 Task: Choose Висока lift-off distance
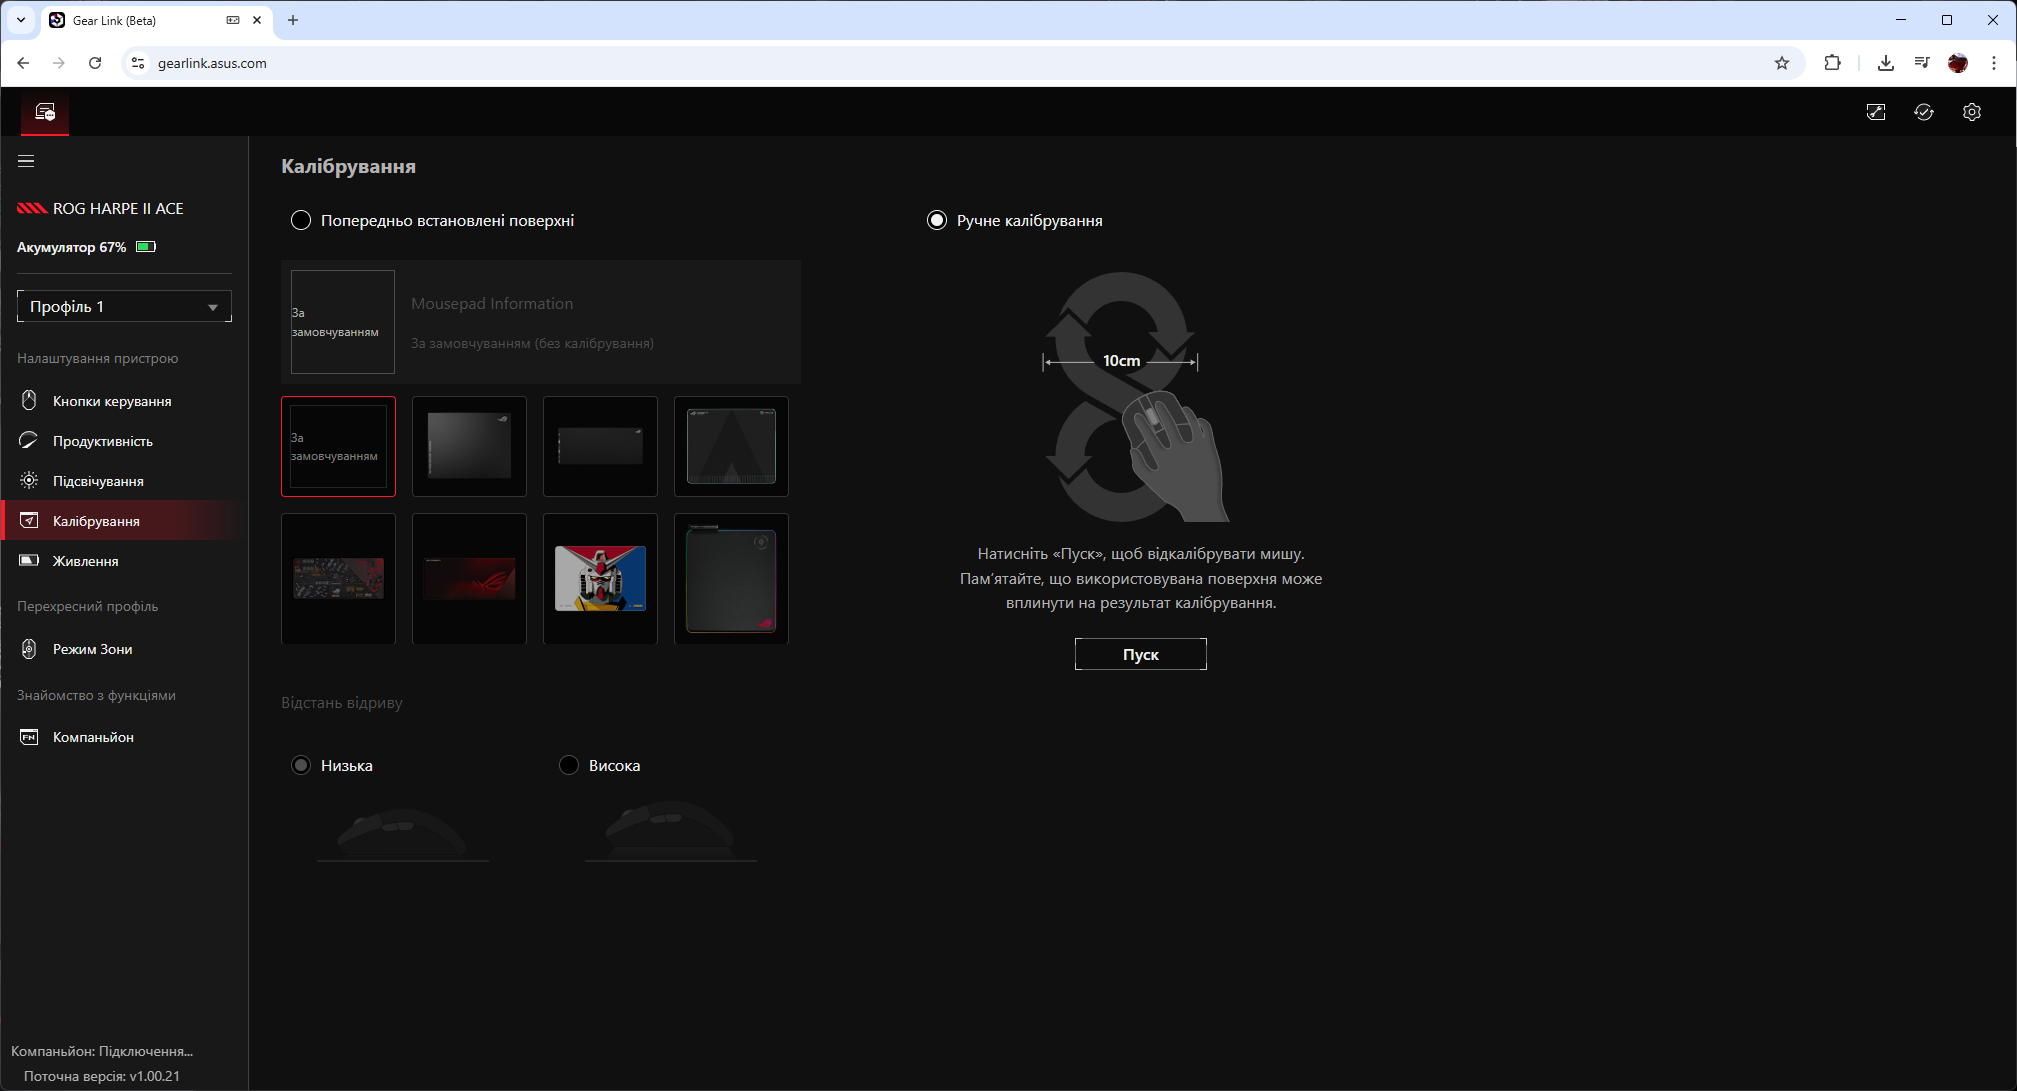569,765
